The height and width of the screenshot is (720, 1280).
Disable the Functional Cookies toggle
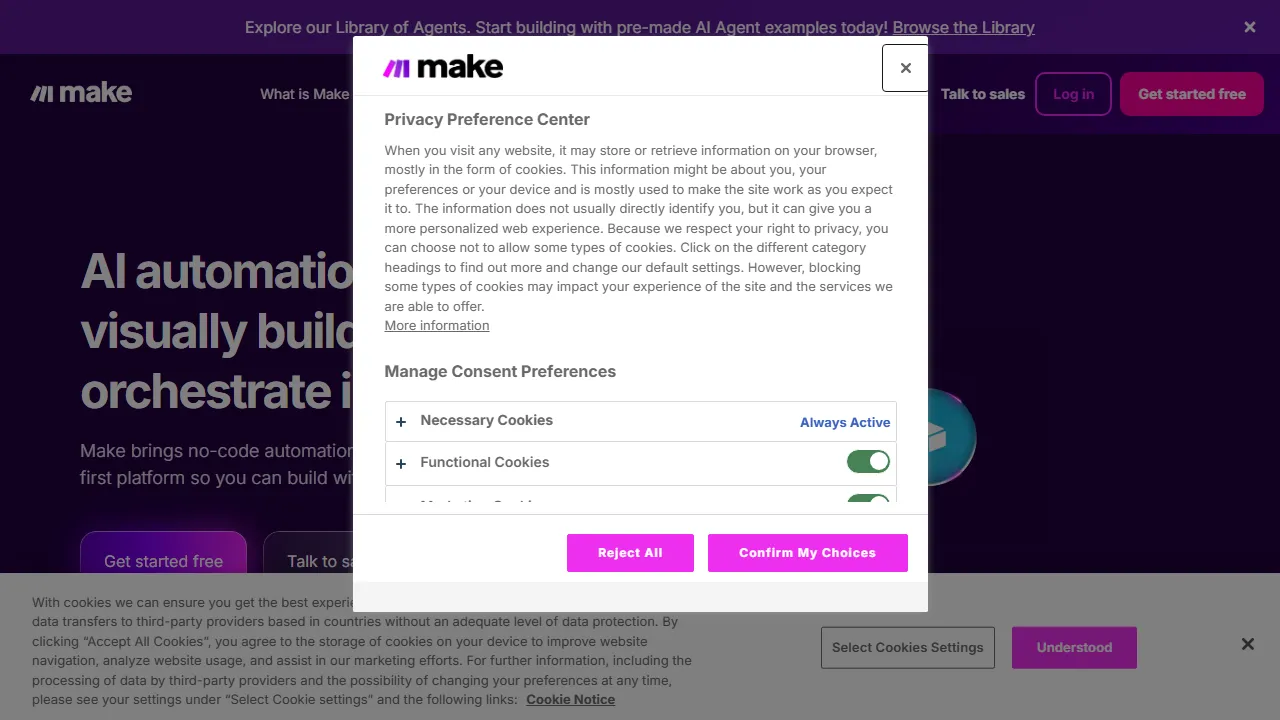pos(867,461)
